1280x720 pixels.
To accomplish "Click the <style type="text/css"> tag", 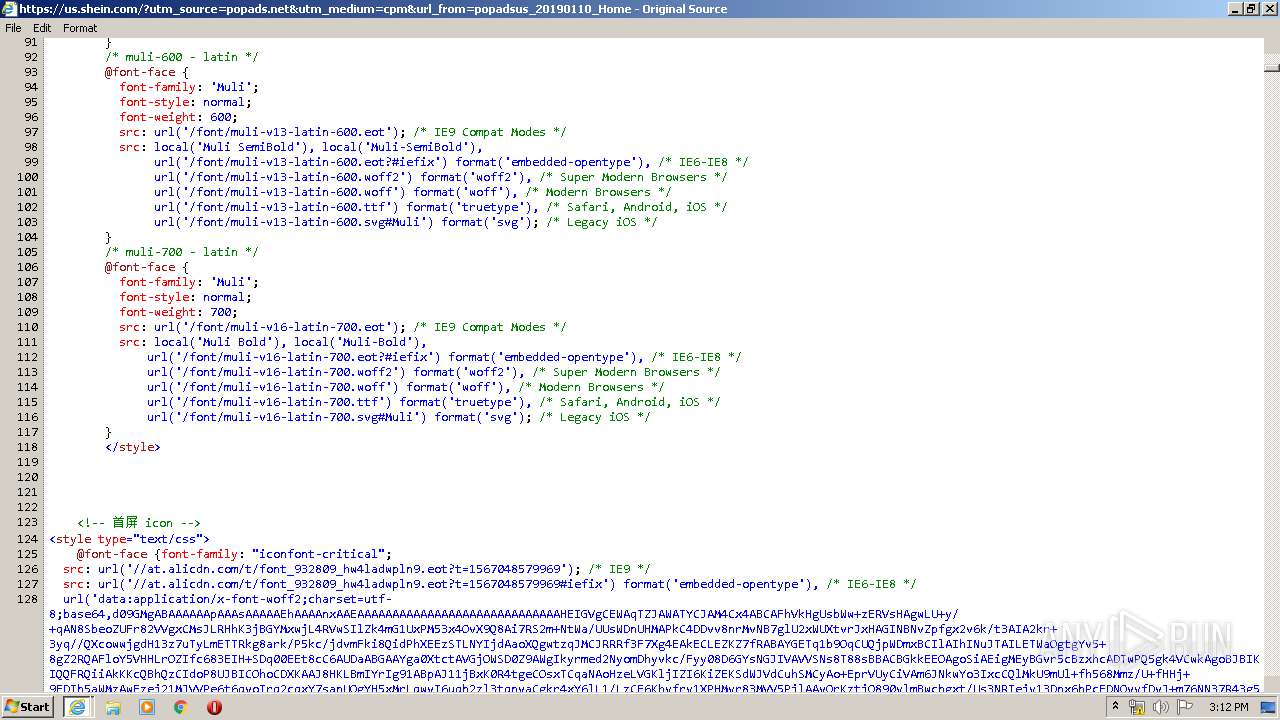I will [129, 539].
